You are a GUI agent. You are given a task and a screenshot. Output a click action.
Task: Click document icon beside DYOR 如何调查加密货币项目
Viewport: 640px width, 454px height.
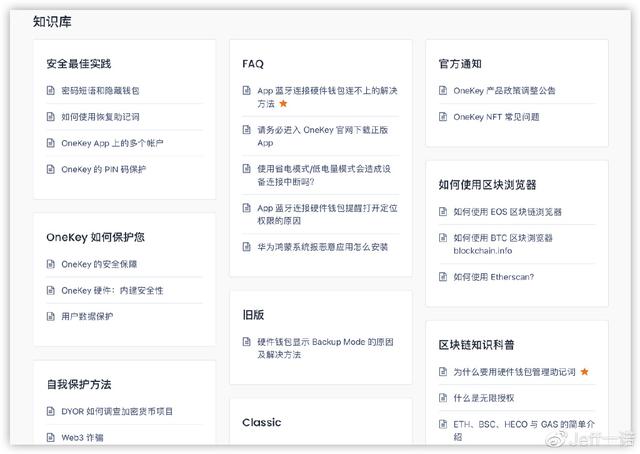tap(51, 411)
